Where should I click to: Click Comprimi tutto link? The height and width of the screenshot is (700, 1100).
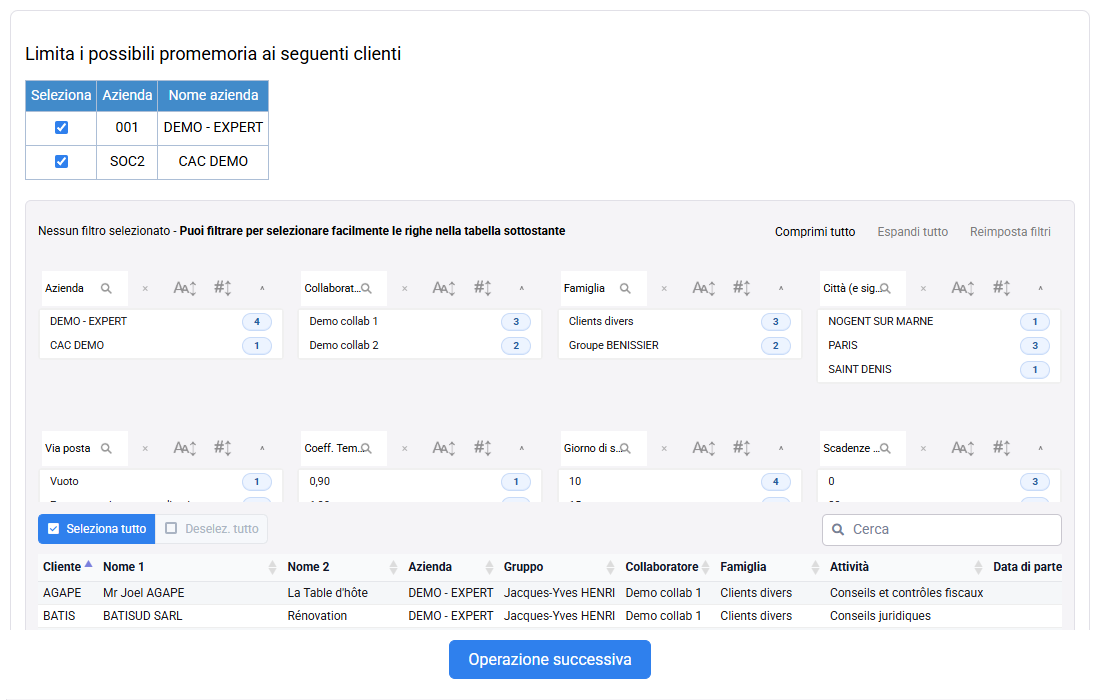tap(814, 231)
